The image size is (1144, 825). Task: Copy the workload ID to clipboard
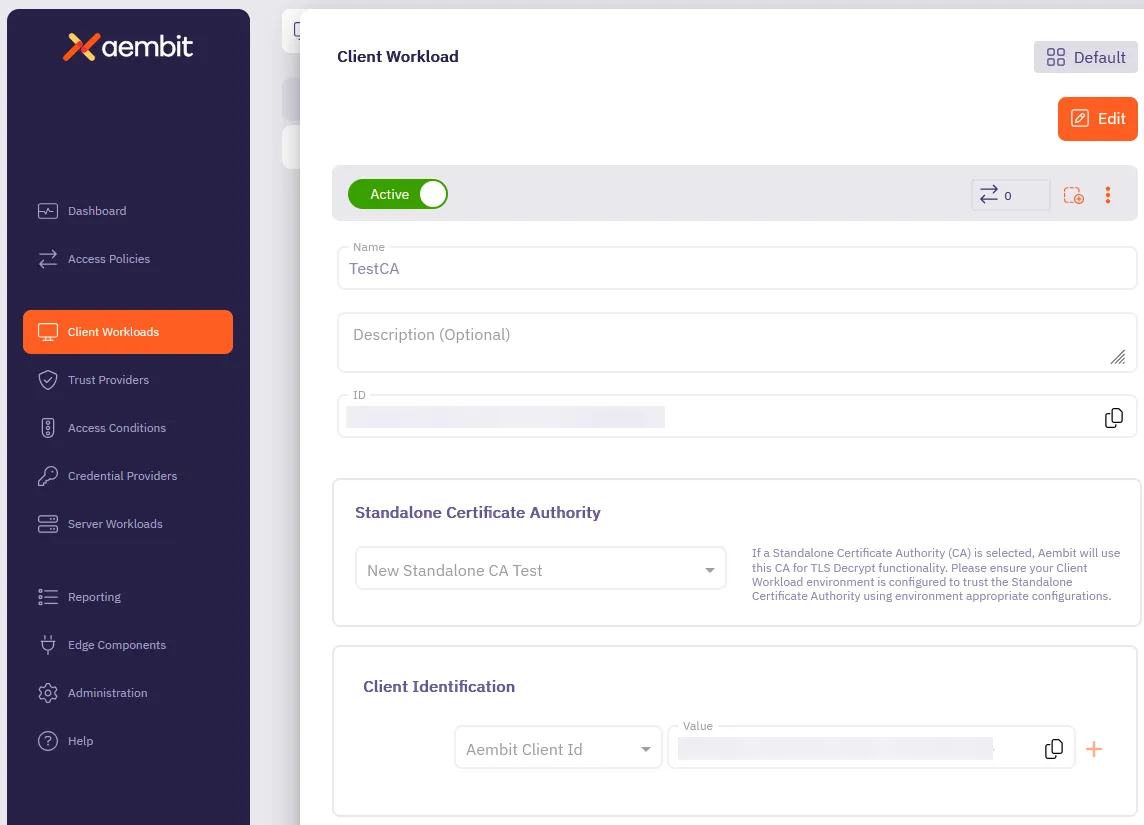(1113, 417)
